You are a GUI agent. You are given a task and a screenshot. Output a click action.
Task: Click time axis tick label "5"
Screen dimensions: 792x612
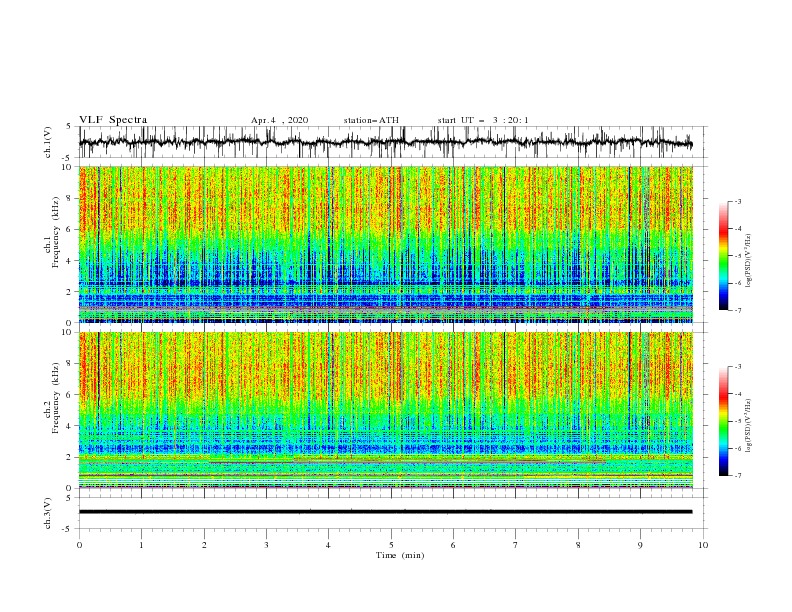[x=391, y=545]
